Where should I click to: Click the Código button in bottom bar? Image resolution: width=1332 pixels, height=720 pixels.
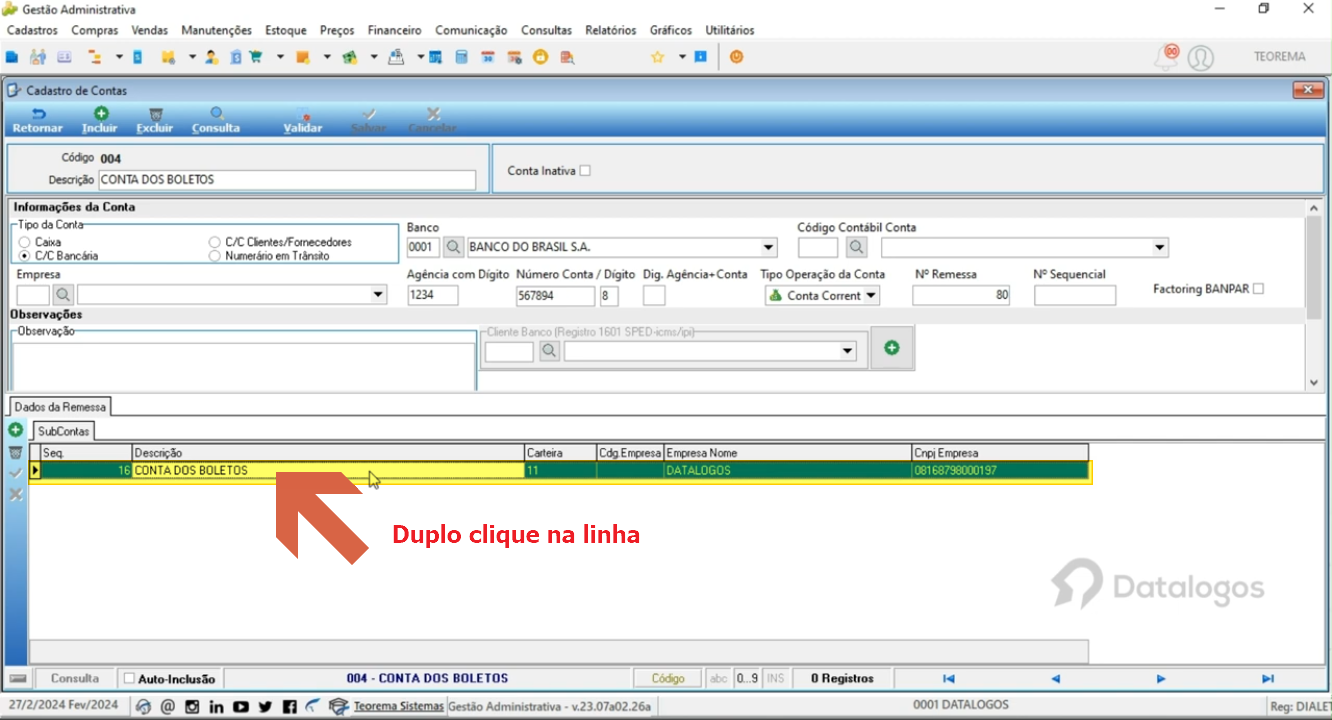click(x=668, y=678)
